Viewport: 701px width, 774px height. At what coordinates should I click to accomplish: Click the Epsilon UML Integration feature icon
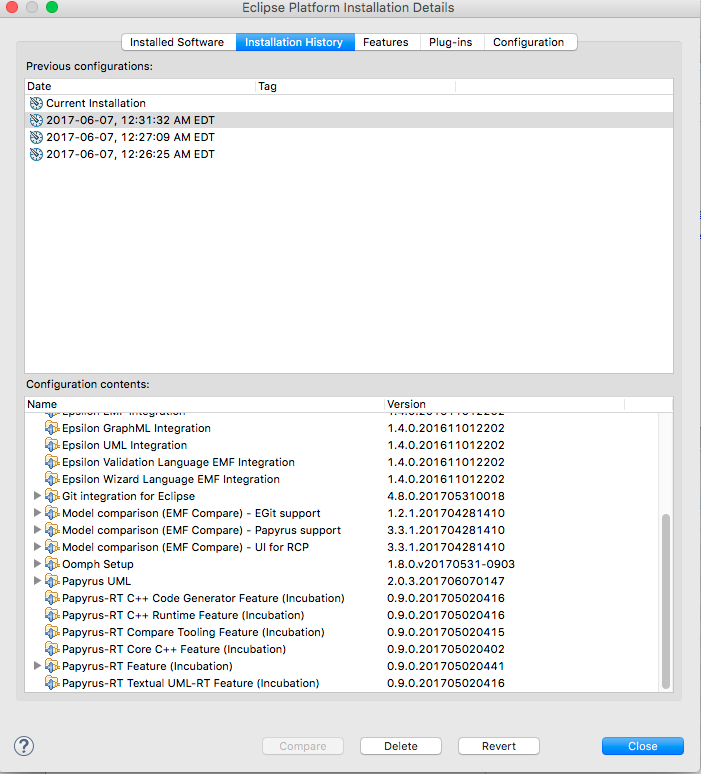click(52, 445)
